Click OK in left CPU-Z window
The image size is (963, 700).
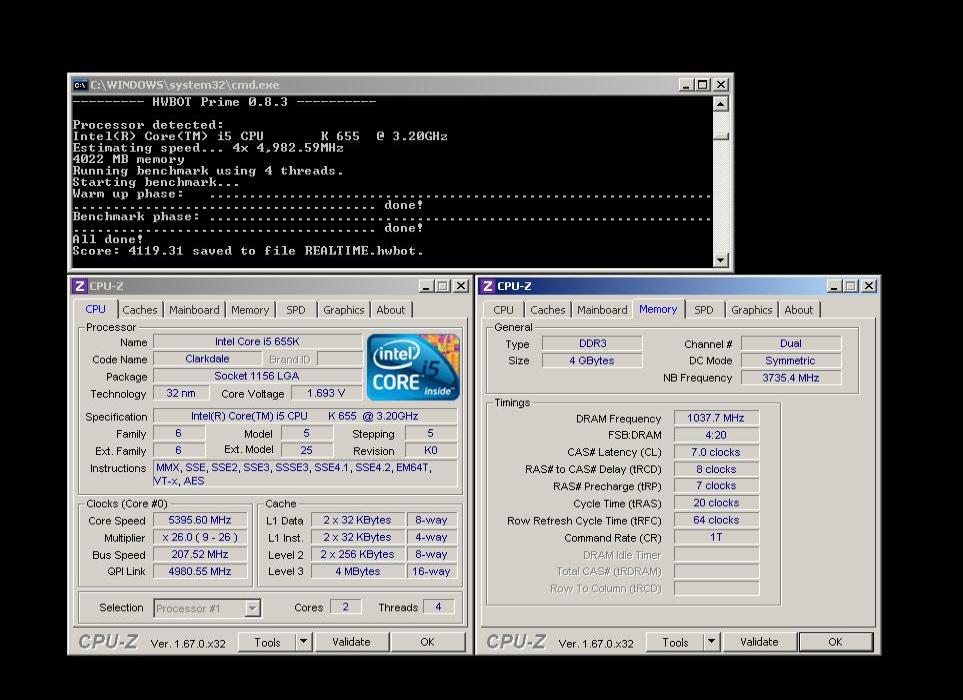point(427,642)
